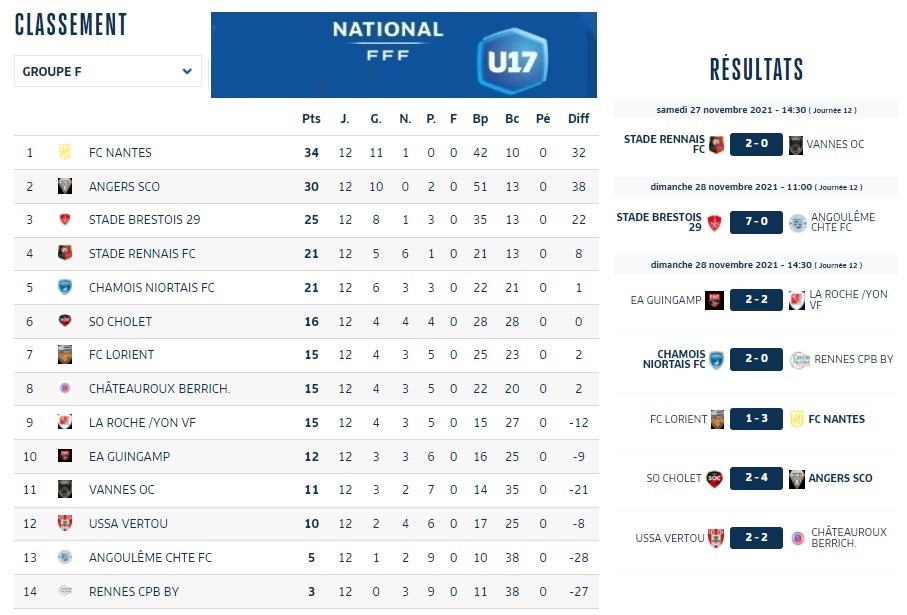Open the SO Cholet 2-4 Angers score
This screenshot has height=615, width=907.
coord(756,478)
